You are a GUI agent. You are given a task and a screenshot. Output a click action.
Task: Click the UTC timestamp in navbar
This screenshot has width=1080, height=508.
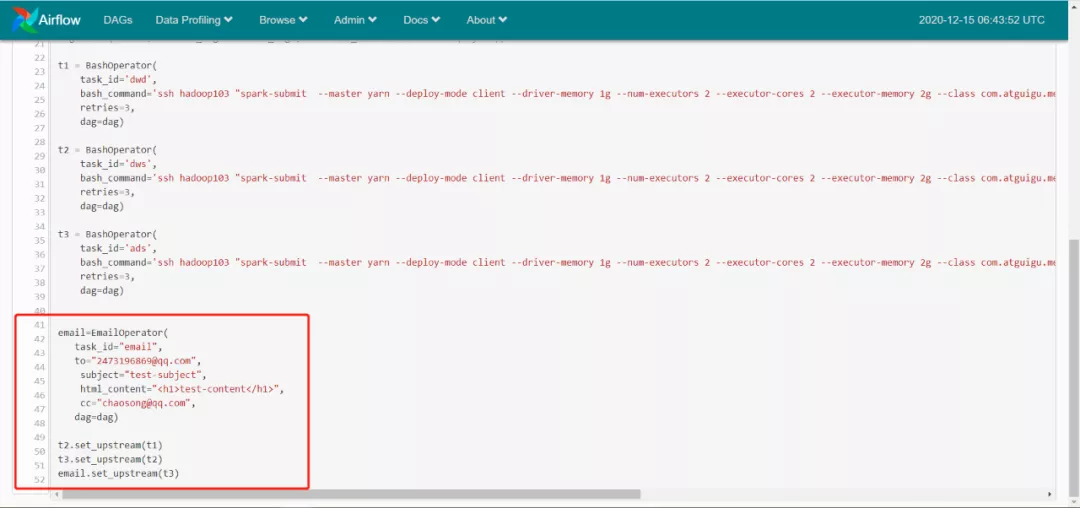point(982,20)
